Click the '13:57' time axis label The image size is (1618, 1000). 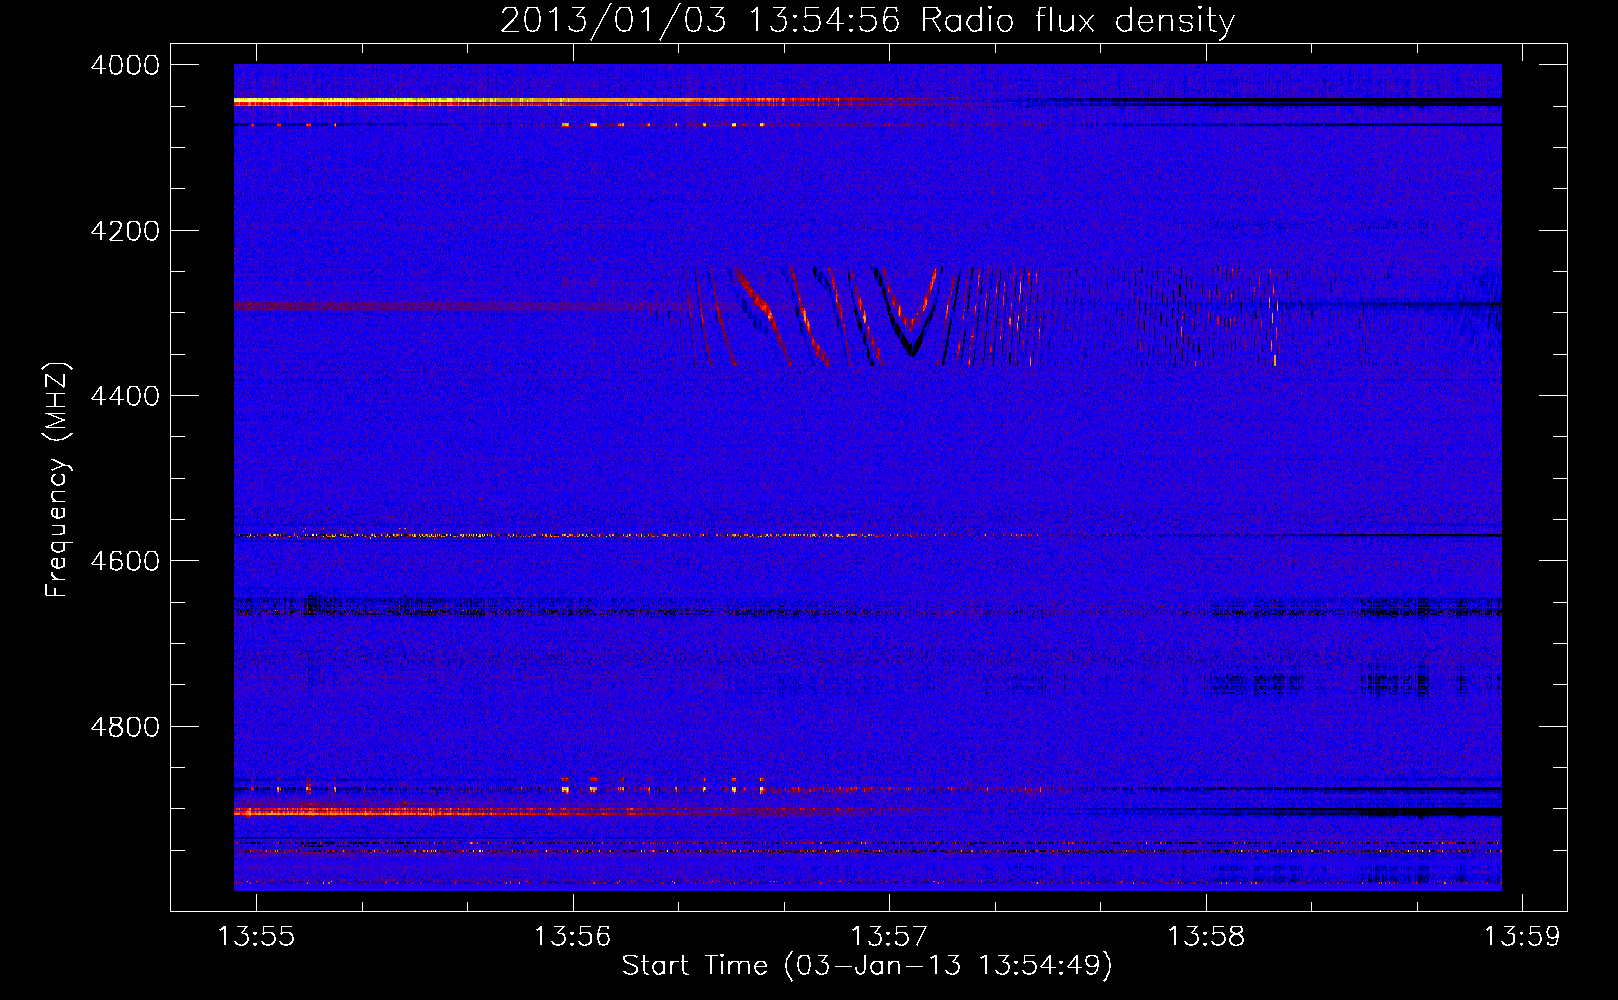[889, 936]
